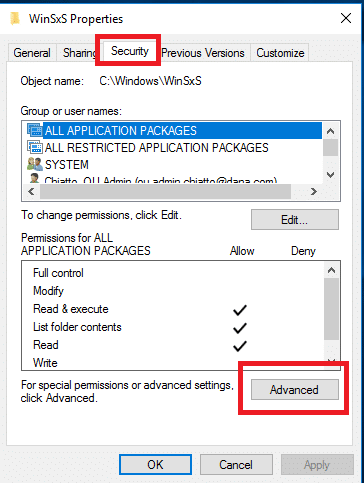
Task: Click the user list scroll-up arrow
Action: (x=330, y=131)
